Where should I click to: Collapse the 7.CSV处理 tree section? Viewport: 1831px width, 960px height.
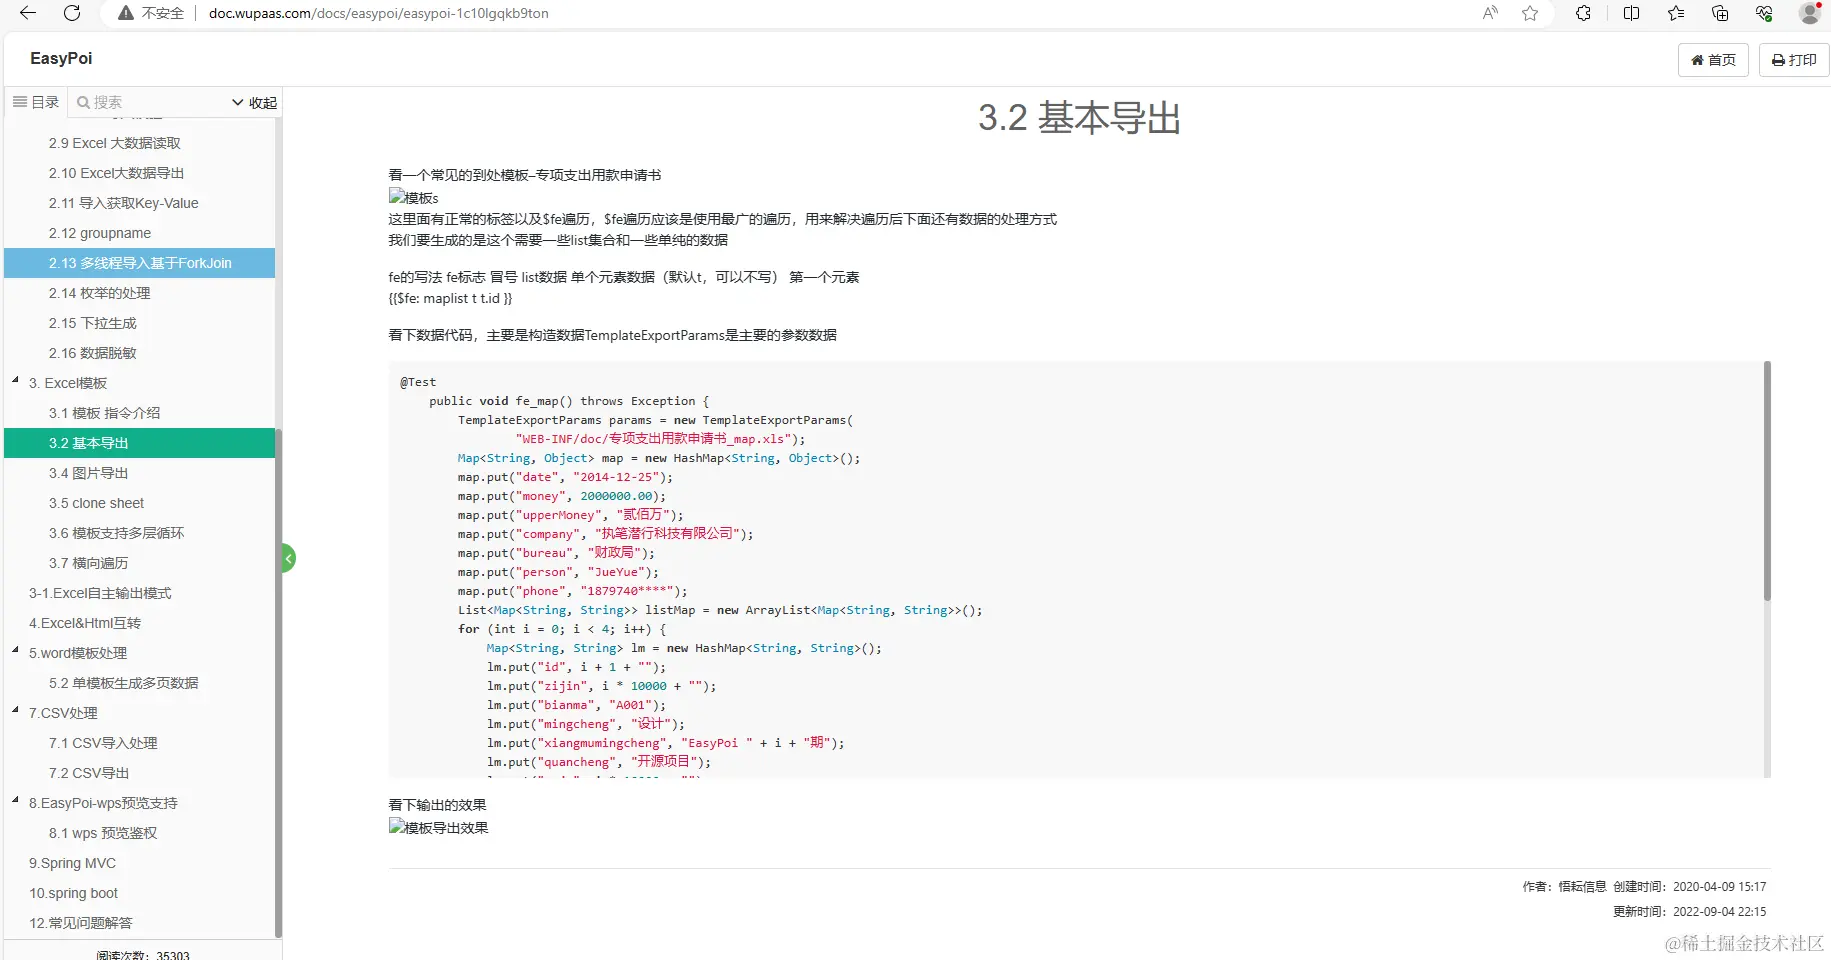click(15, 709)
